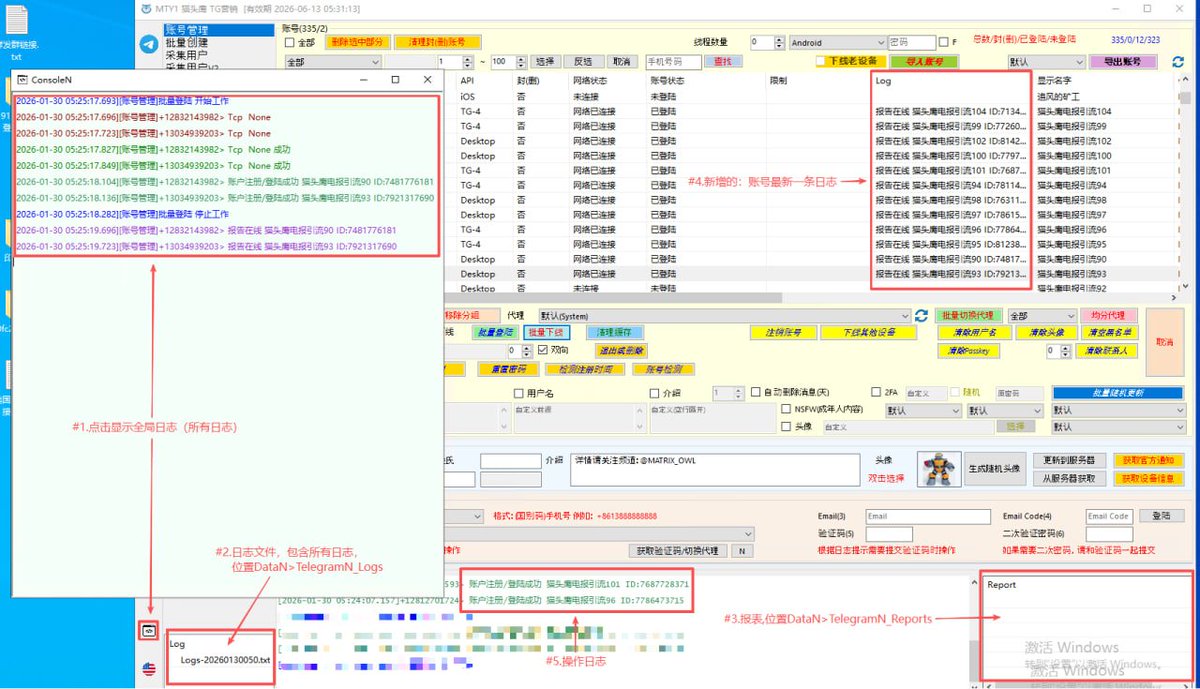Click the console log toggle icon
The image size is (1200, 689).
[149, 631]
